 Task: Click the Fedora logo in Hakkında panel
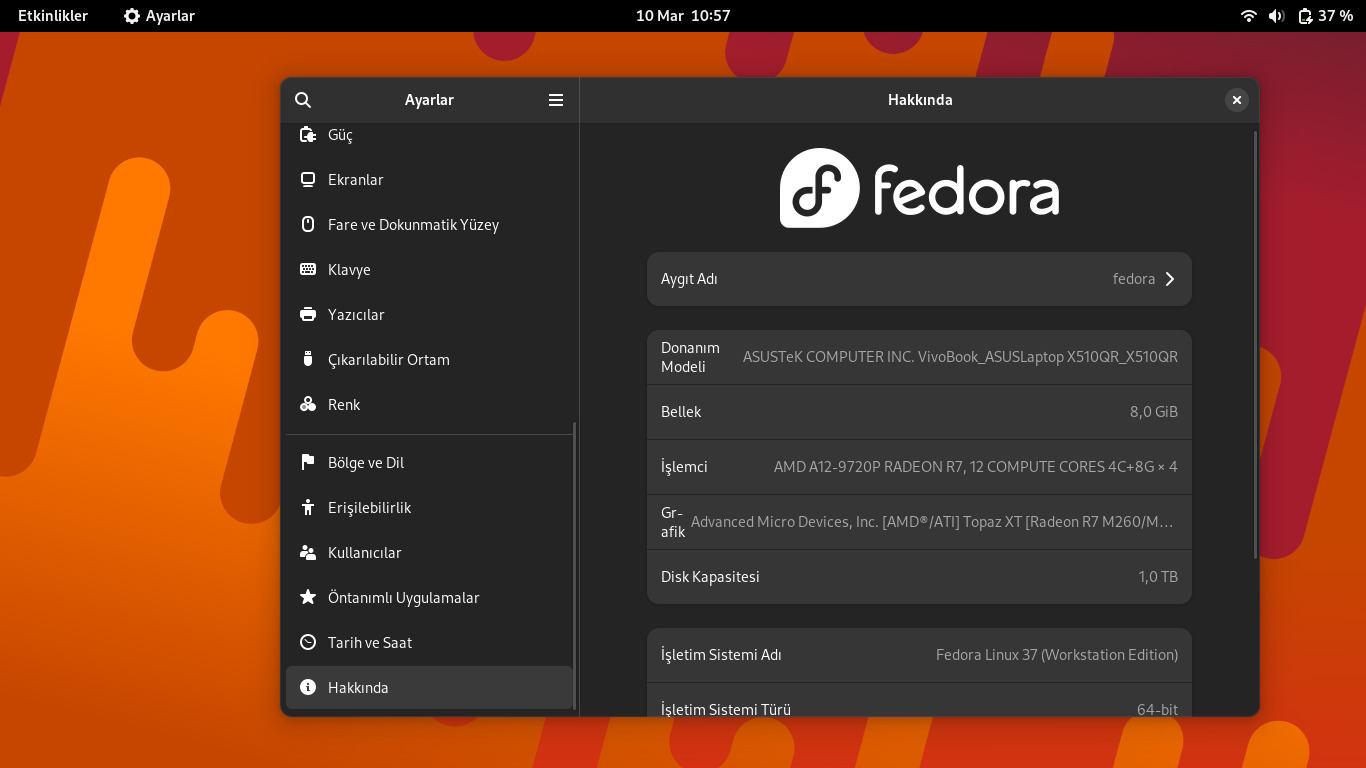tap(919, 188)
